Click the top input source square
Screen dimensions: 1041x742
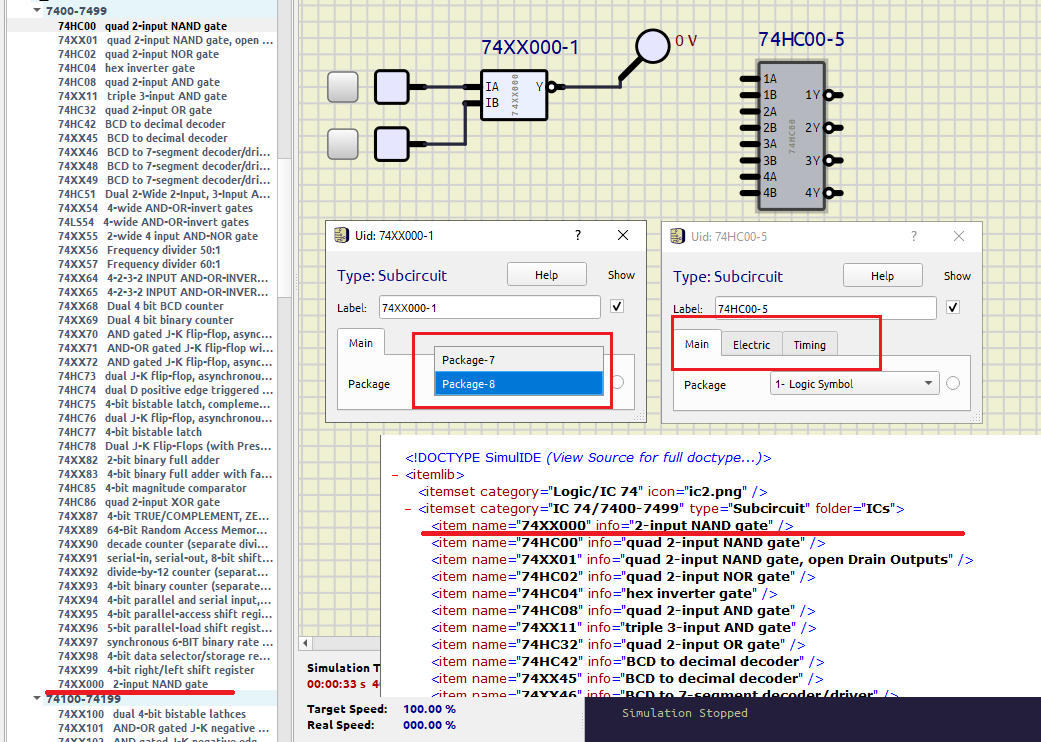(x=342, y=87)
